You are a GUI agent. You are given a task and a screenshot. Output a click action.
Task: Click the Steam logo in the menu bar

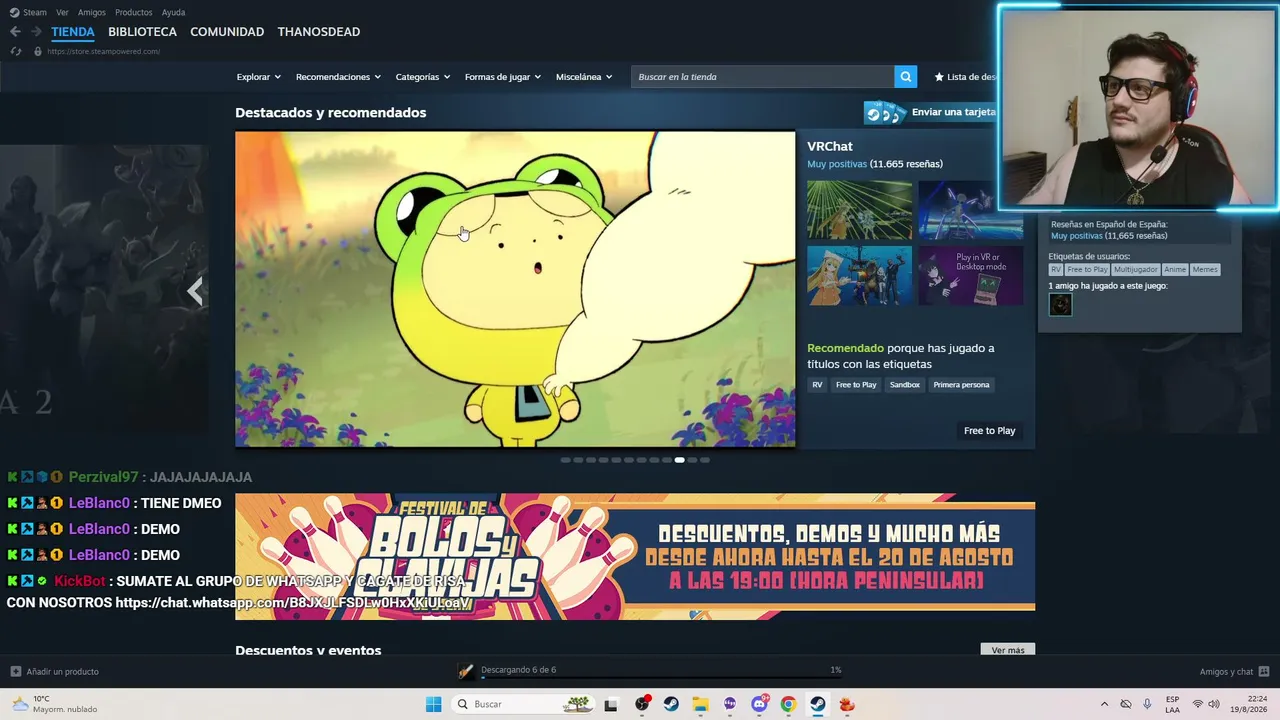(14, 12)
